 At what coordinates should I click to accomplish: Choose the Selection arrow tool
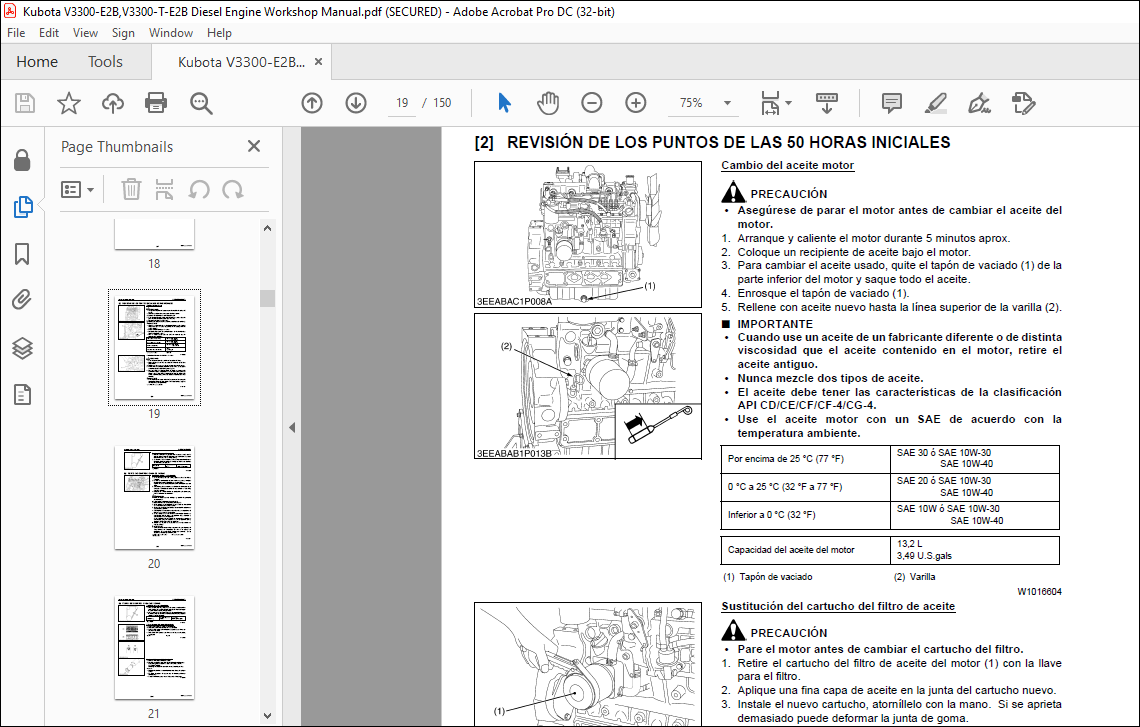pyautogui.click(x=505, y=103)
